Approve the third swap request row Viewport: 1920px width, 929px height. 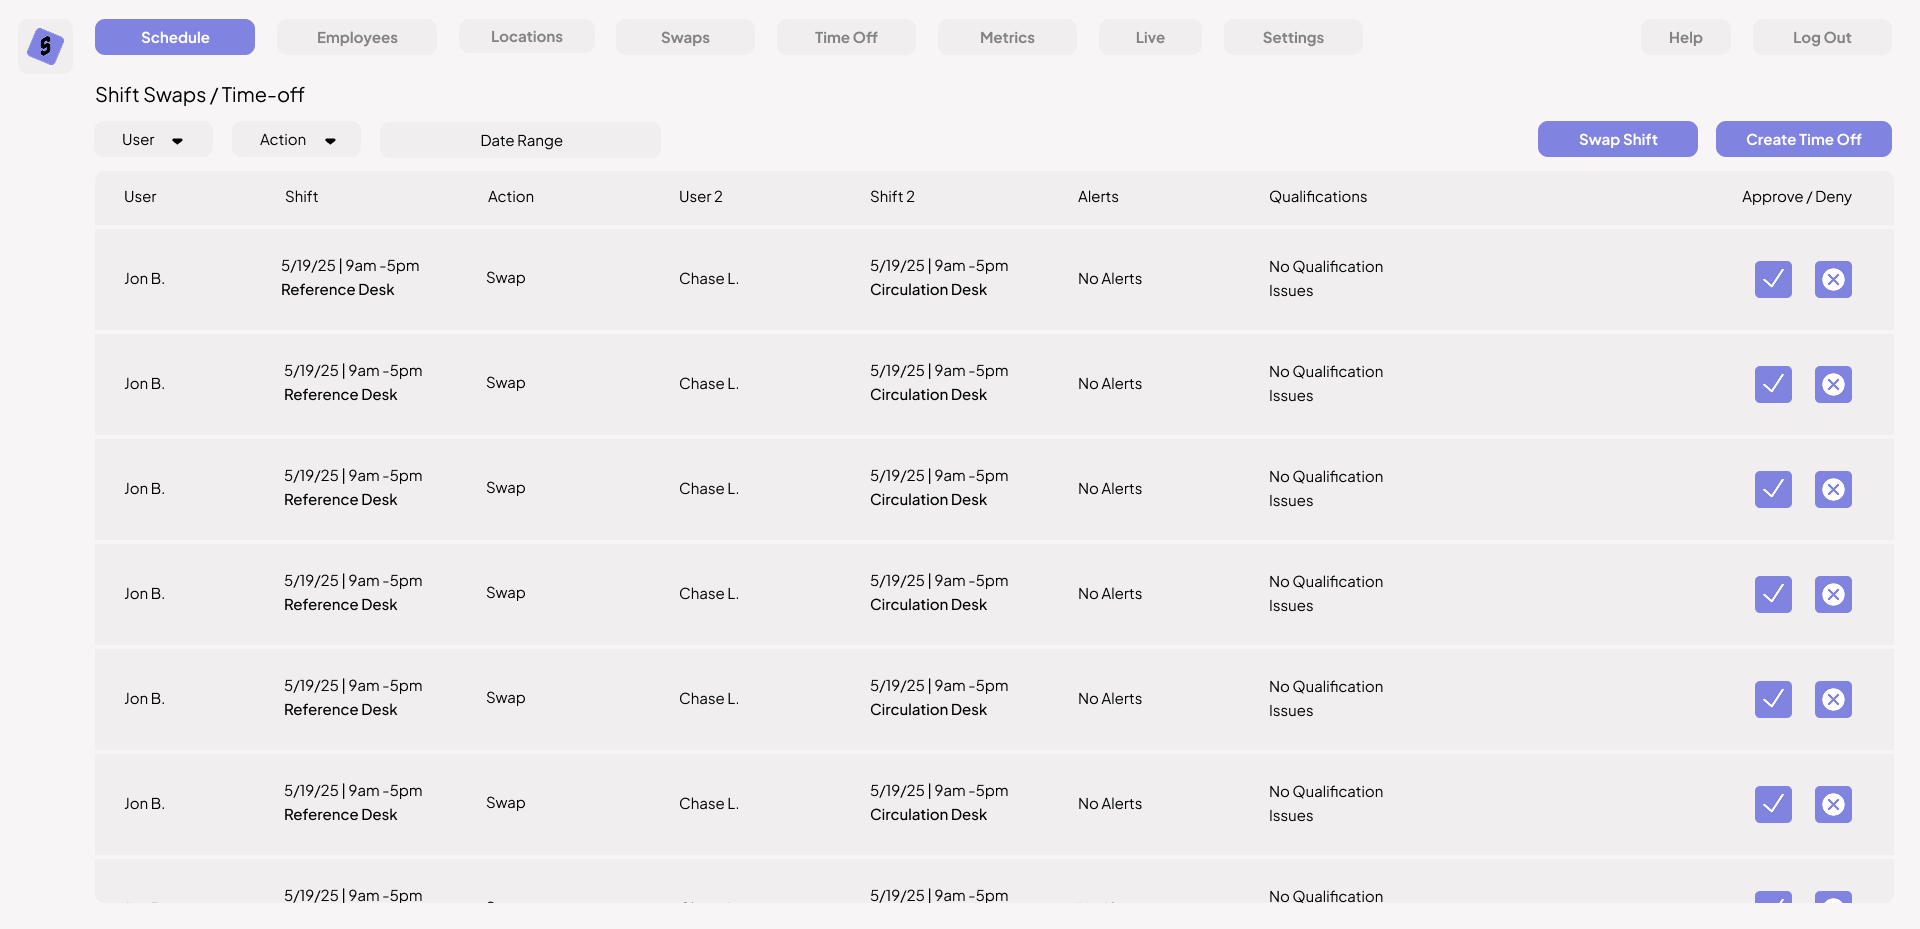[1772, 489]
